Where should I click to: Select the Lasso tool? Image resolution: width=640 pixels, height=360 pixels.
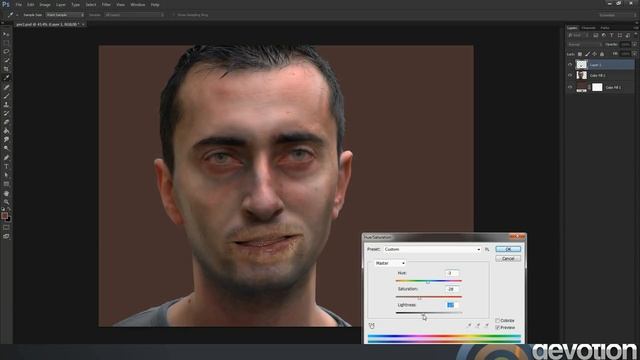pyautogui.click(x=6, y=52)
